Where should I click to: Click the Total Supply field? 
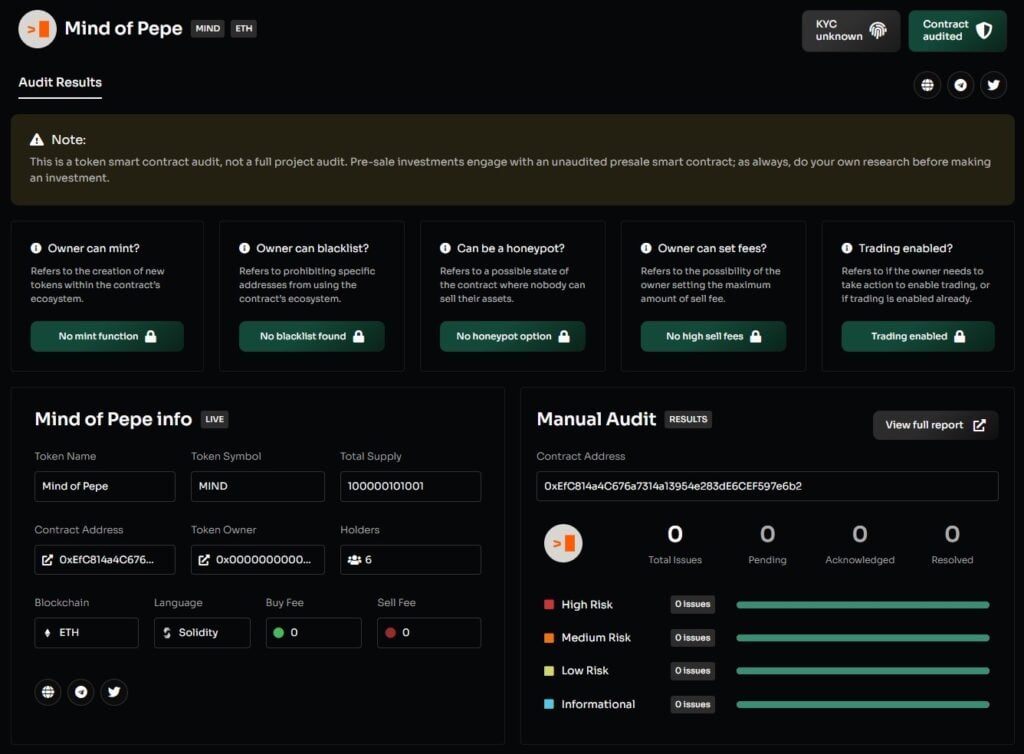coord(410,486)
